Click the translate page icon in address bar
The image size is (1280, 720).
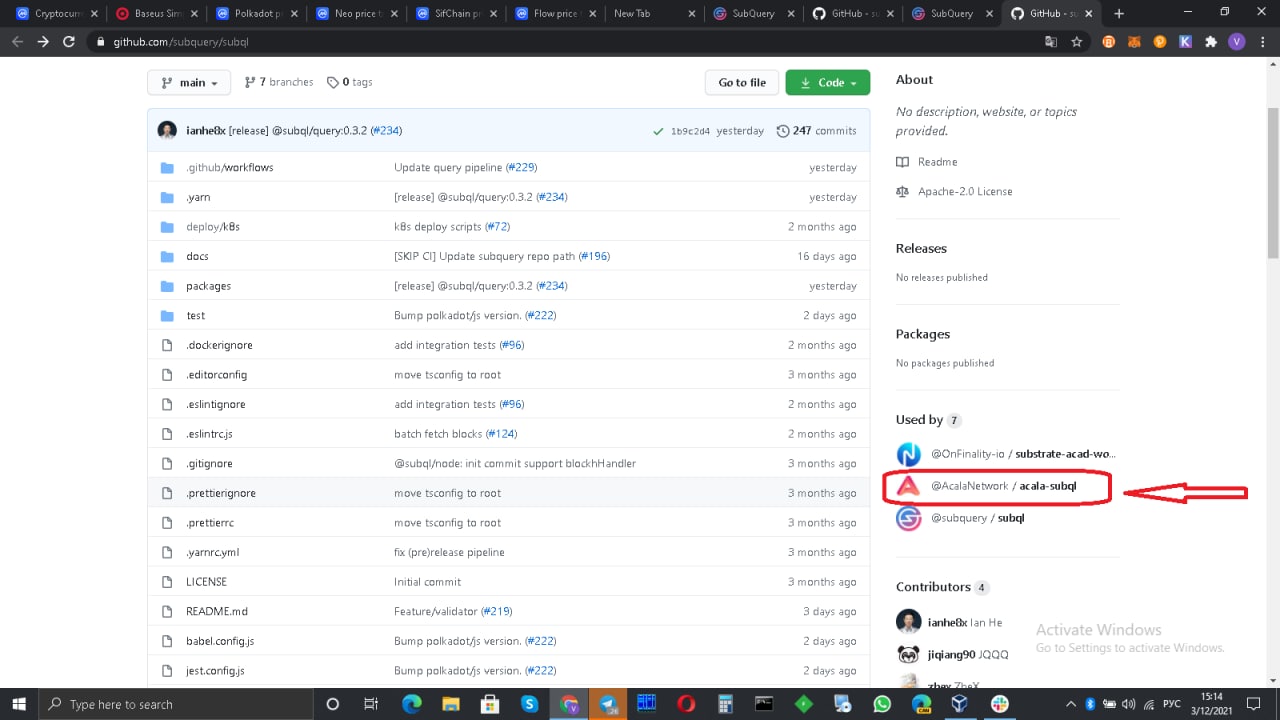[1051, 42]
